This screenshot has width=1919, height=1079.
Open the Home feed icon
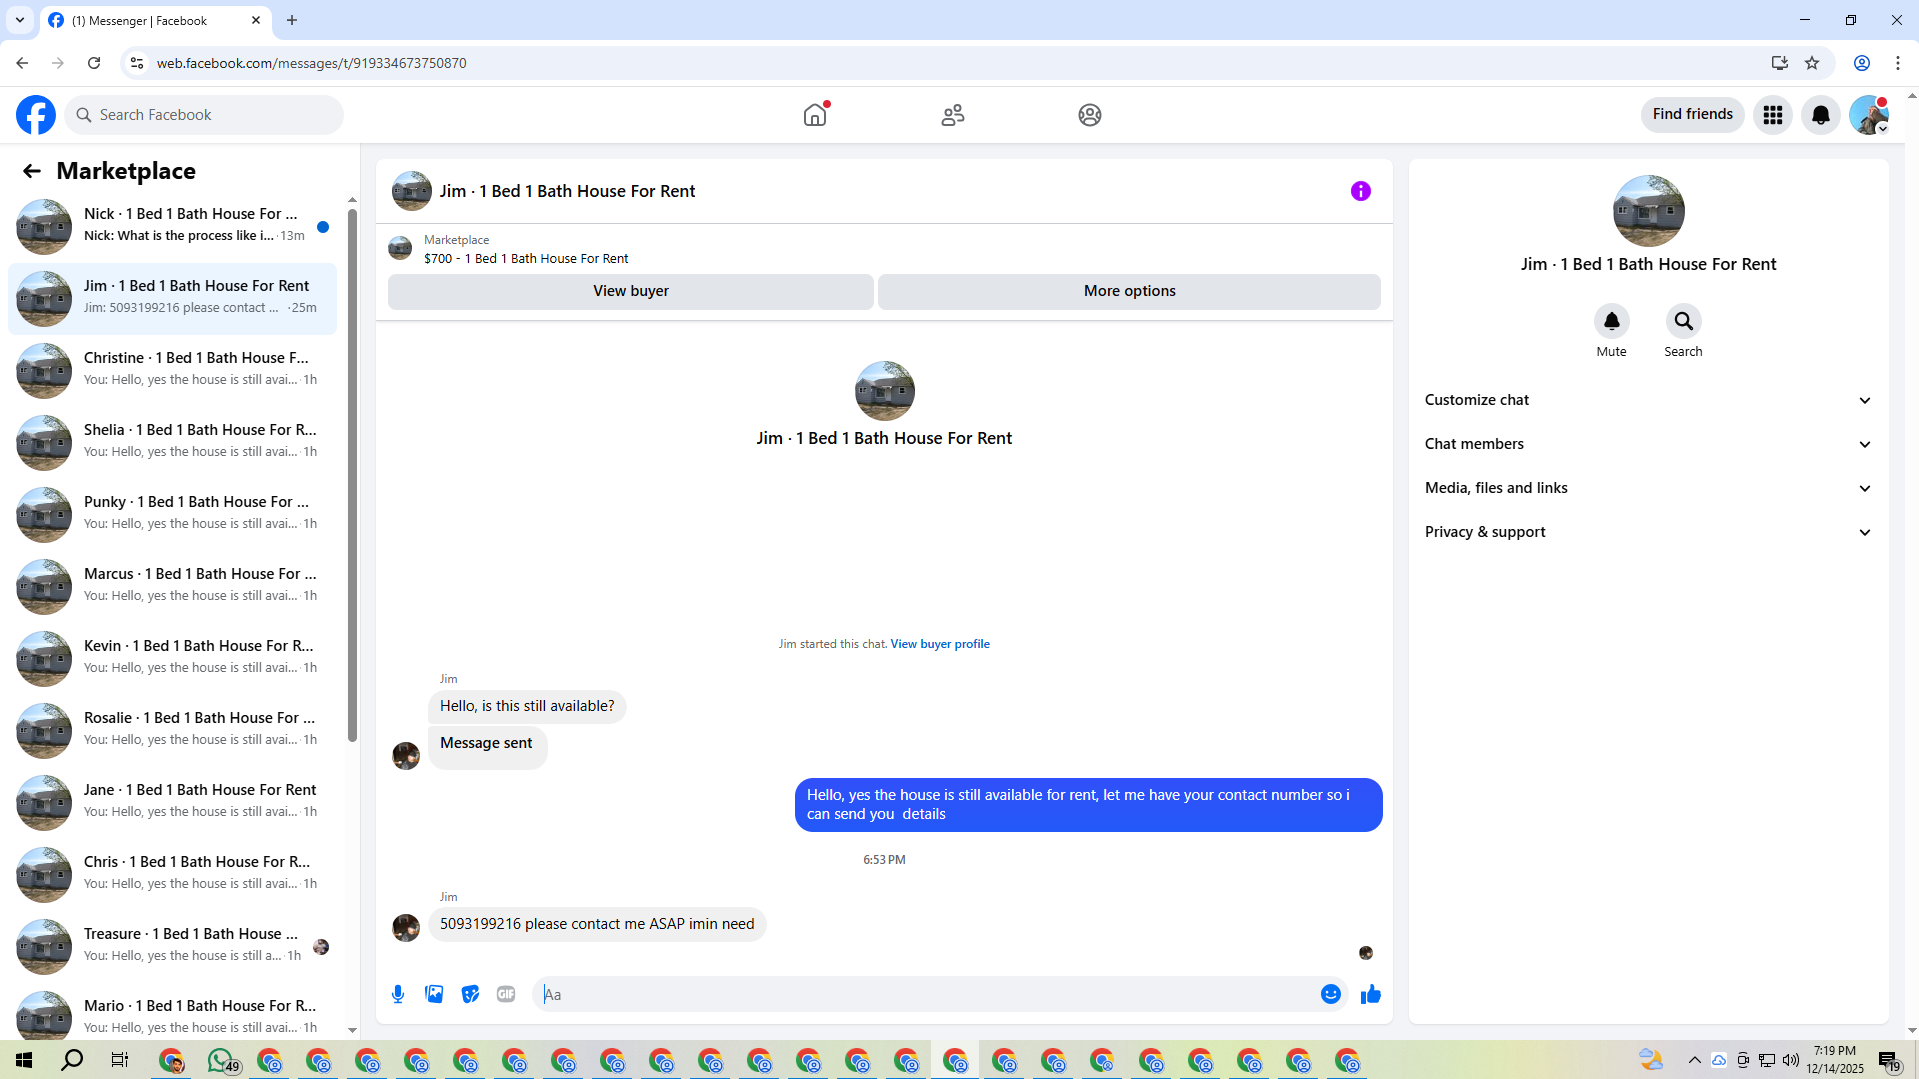coord(815,115)
